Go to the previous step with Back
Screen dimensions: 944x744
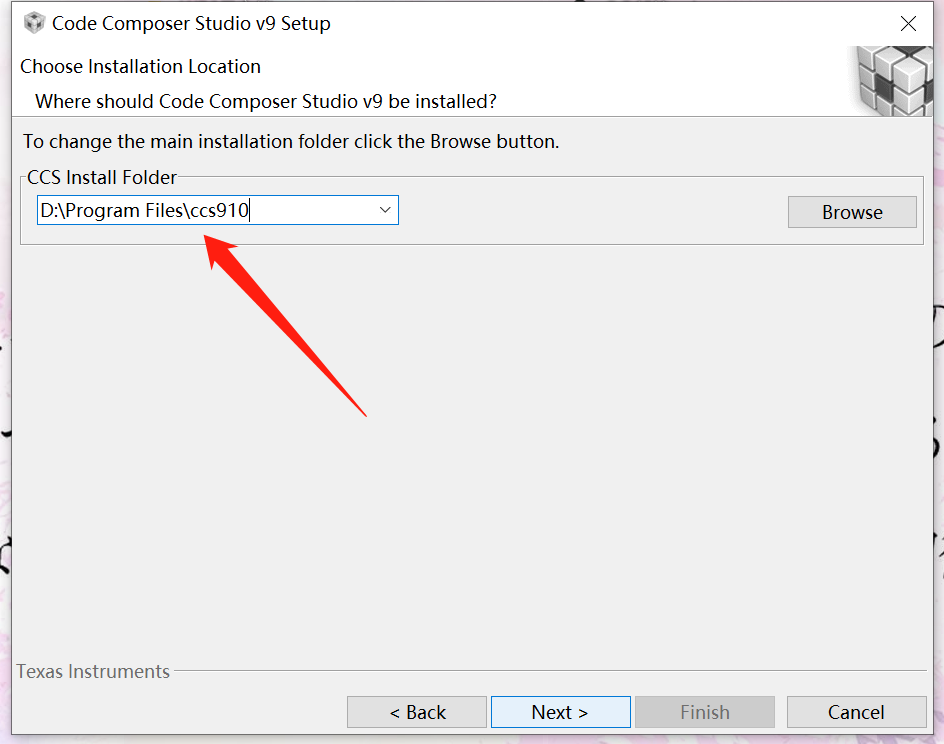(417, 712)
